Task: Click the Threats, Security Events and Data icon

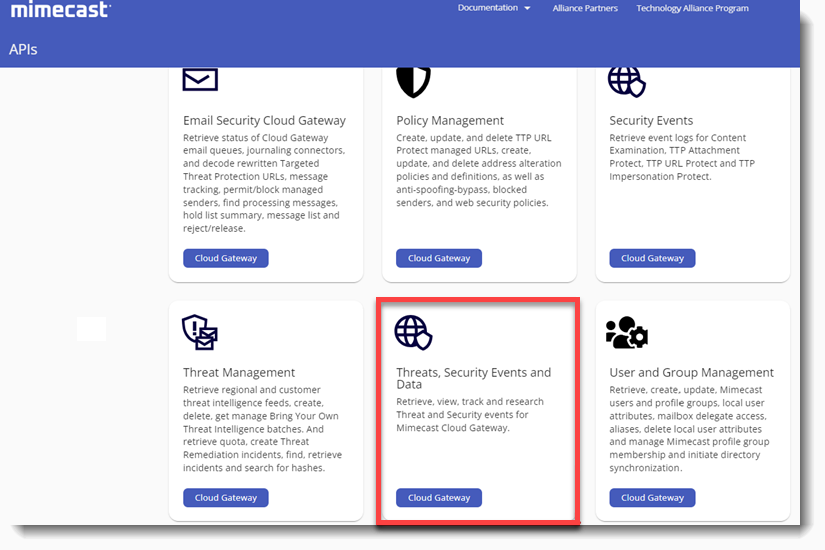Action: [x=413, y=332]
